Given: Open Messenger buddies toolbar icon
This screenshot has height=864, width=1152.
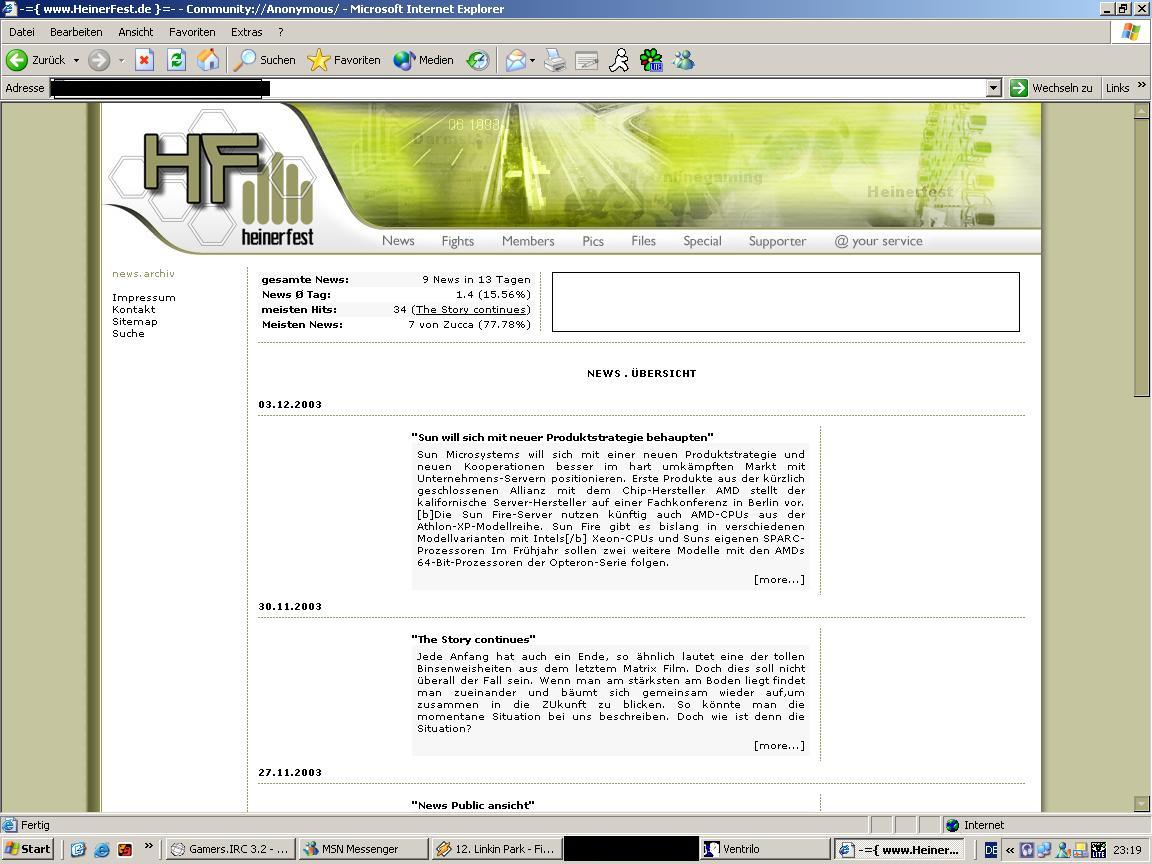Looking at the screenshot, I should 683,60.
